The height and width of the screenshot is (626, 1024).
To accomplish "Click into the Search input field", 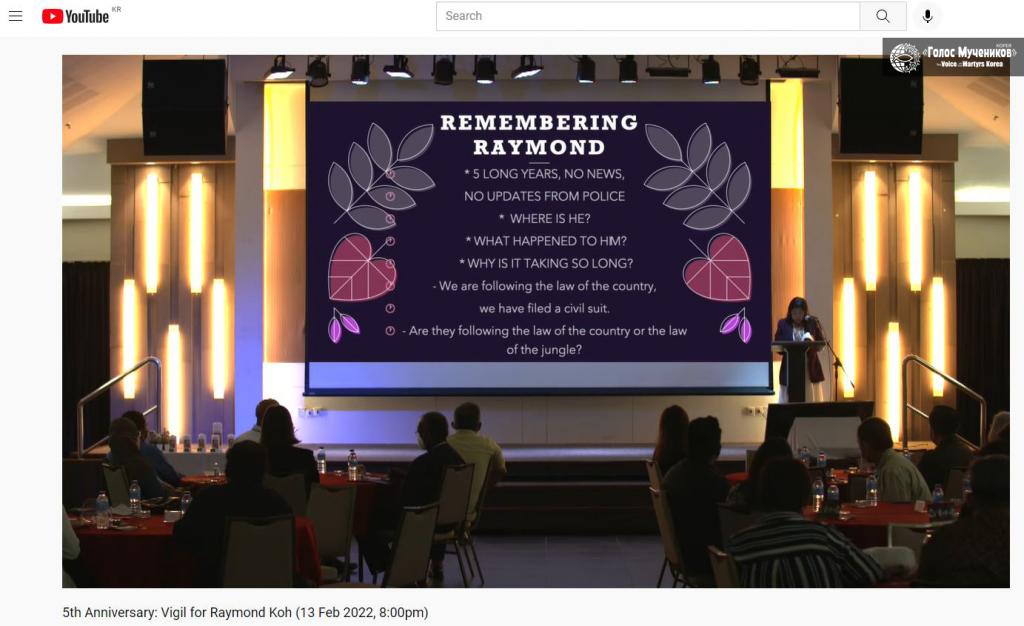I will tap(648, 16).
